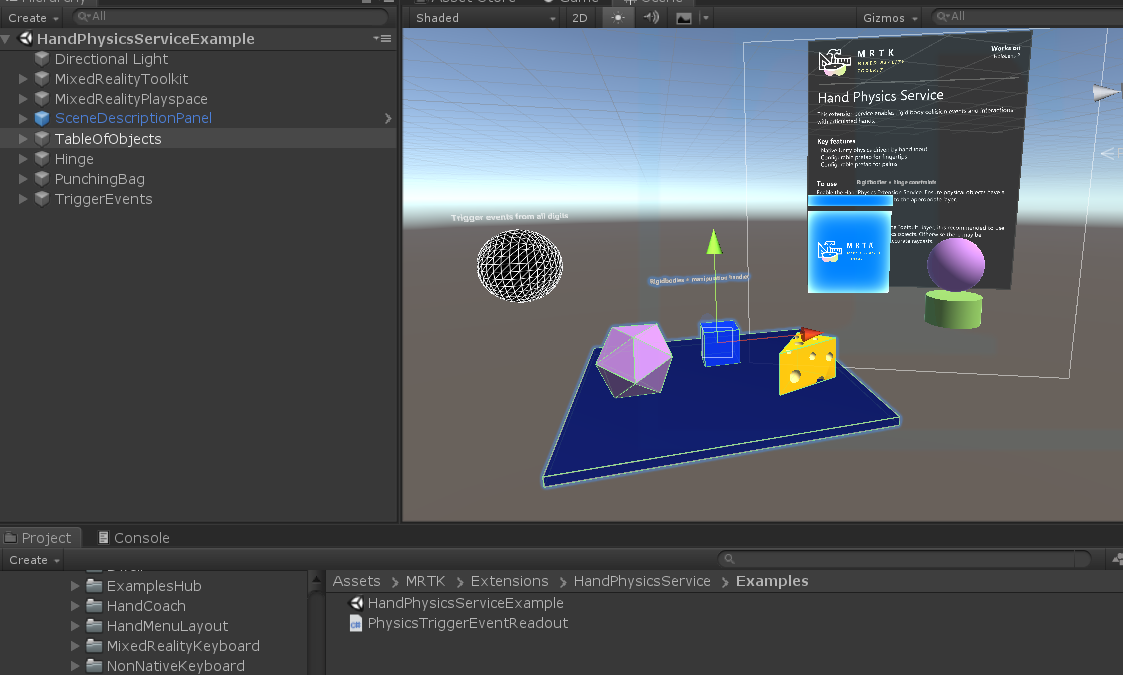Open Hierarchy Create dropdown
This screenshot has width=1123, height=675.
[x=33, y=18]
